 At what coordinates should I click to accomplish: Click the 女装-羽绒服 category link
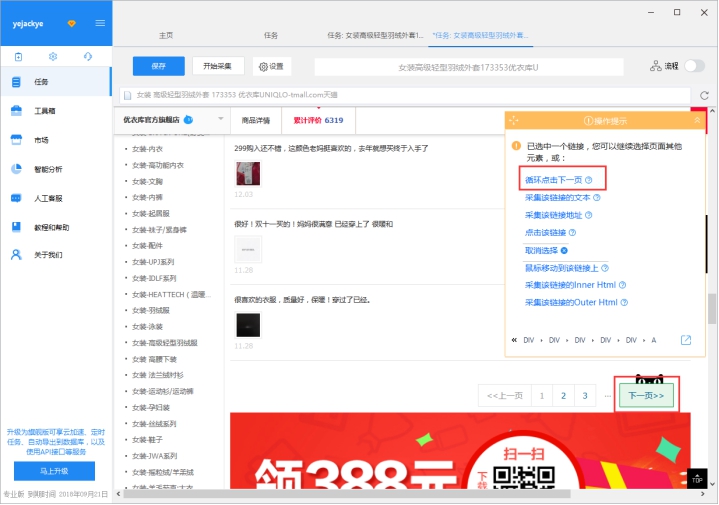151,311
